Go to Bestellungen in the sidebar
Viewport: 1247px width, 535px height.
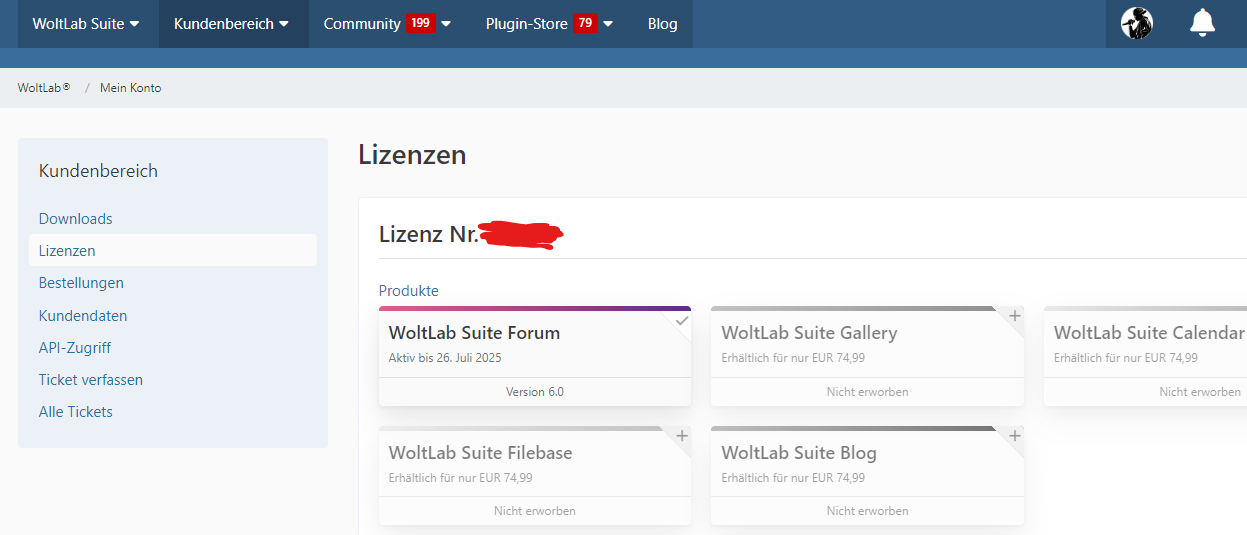(x=81, y=283)
